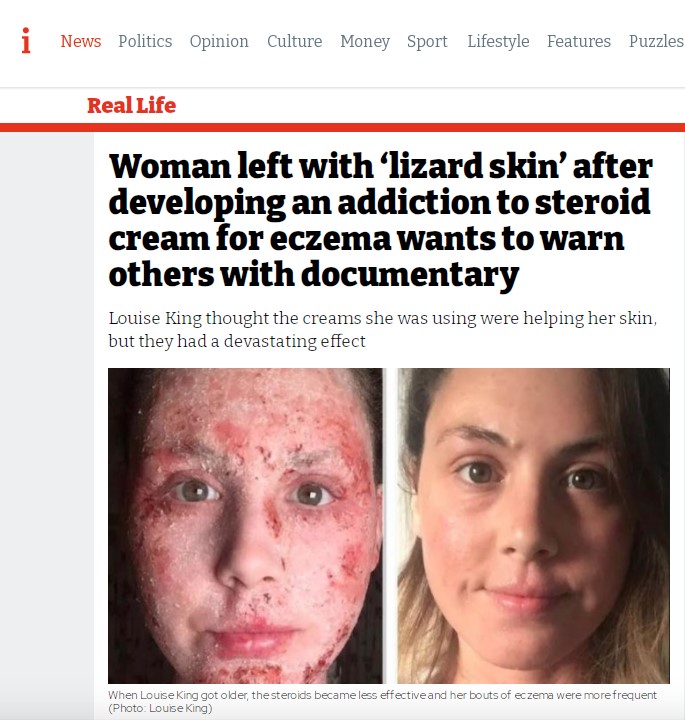Open the Sport section
This screenshot has height=720, width=685.
coord(427,42)
